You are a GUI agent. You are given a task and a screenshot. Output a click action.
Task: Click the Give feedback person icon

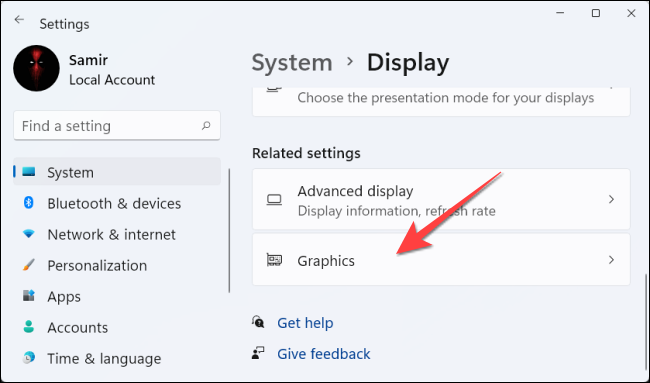[x=258, y=353]
